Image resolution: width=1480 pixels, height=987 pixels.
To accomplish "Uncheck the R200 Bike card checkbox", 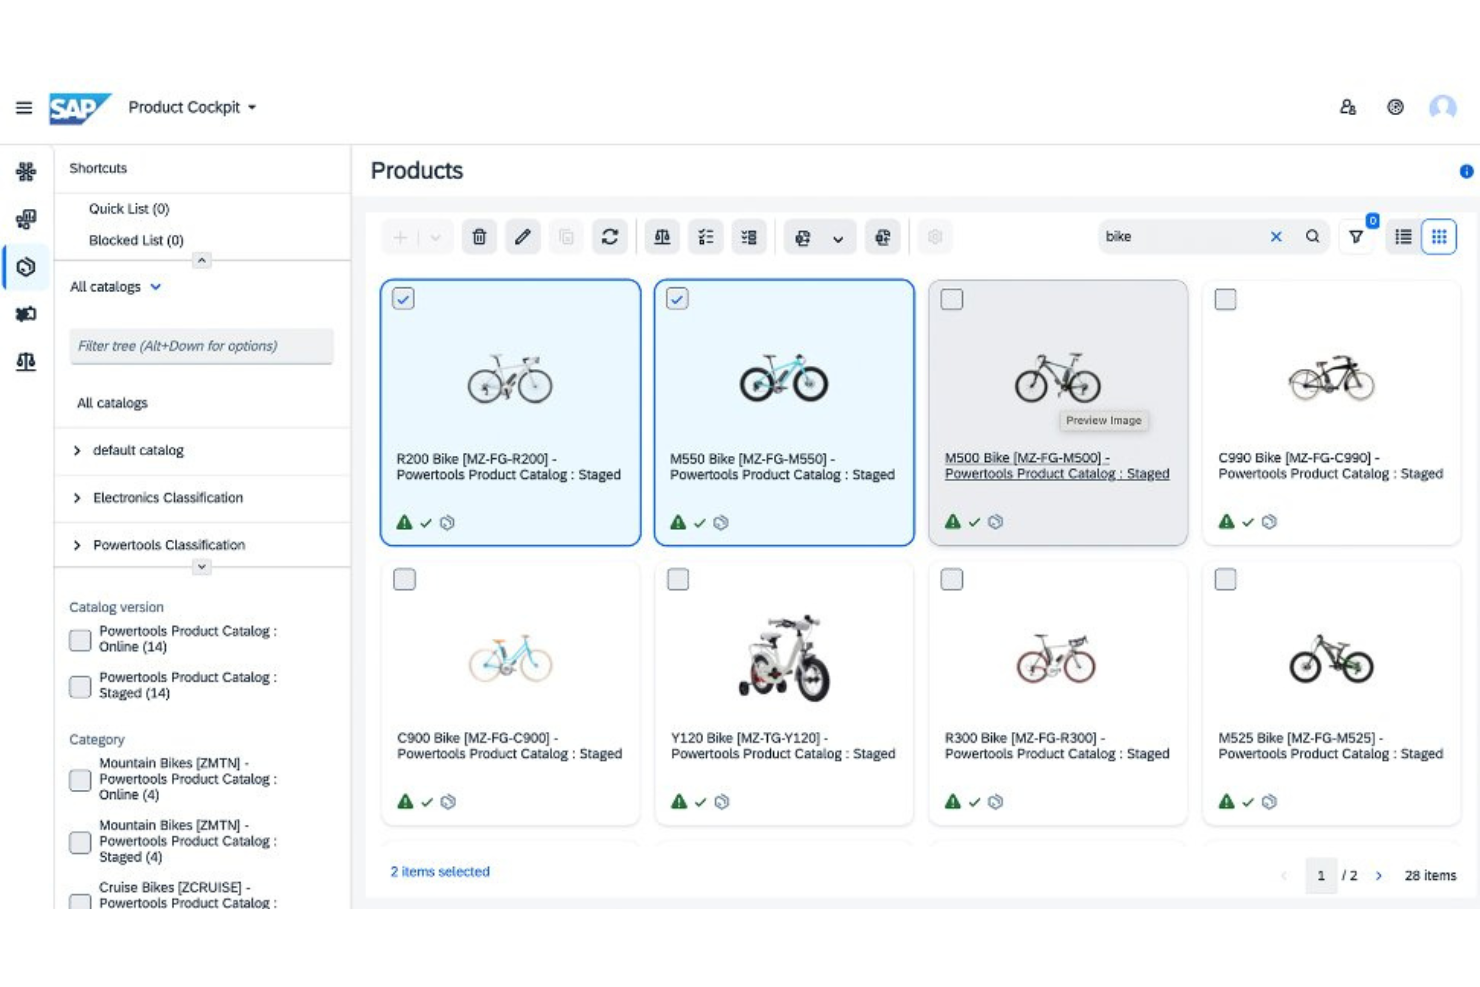I will click(x=404, y=299).
